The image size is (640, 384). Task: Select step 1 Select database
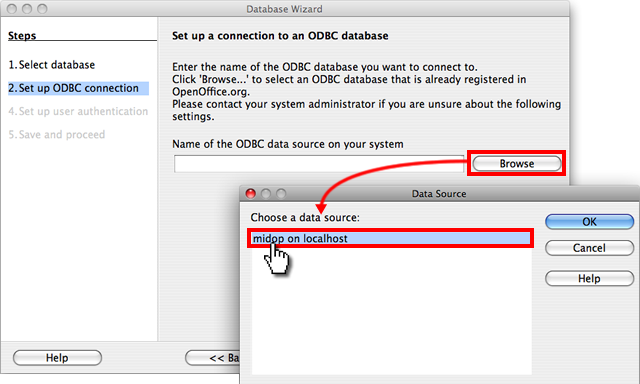pos(52,64)
